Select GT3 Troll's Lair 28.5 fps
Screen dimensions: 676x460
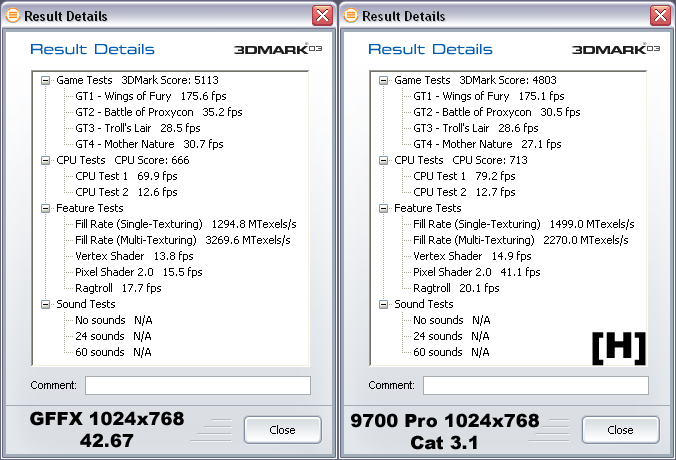tap(138, 128)
